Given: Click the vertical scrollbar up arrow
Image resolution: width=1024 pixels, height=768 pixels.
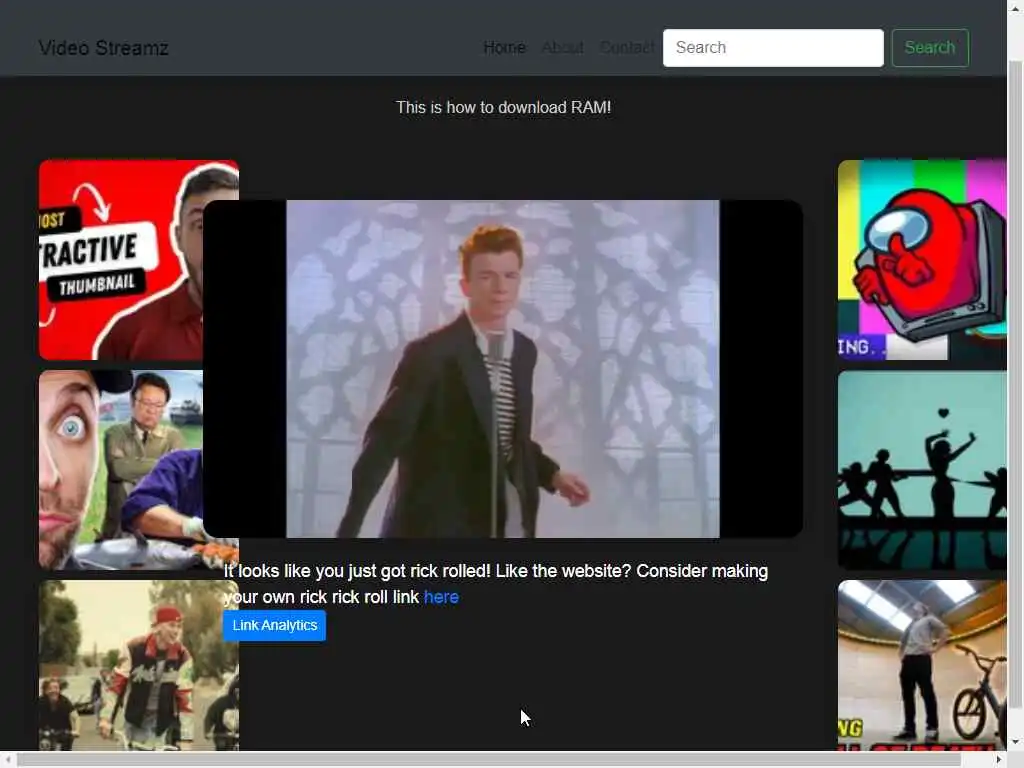Looking at the screenshot, I should point(1015,7).
